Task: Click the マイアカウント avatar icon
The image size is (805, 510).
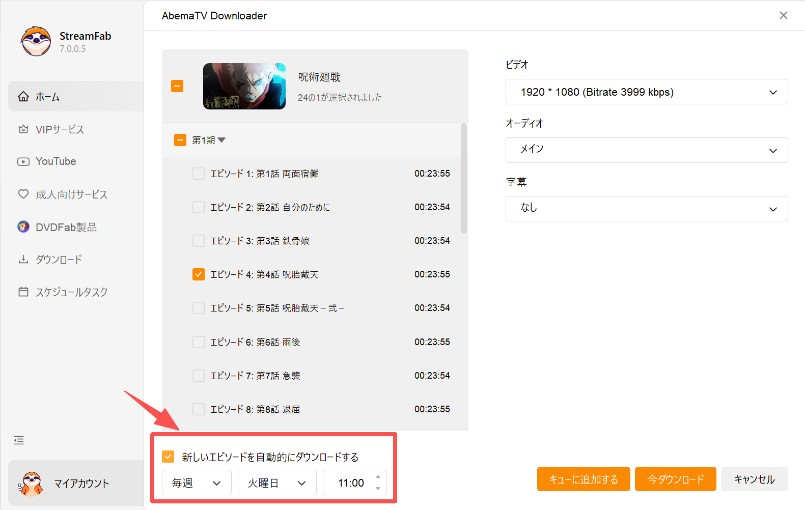Action: tap(30, 484)
